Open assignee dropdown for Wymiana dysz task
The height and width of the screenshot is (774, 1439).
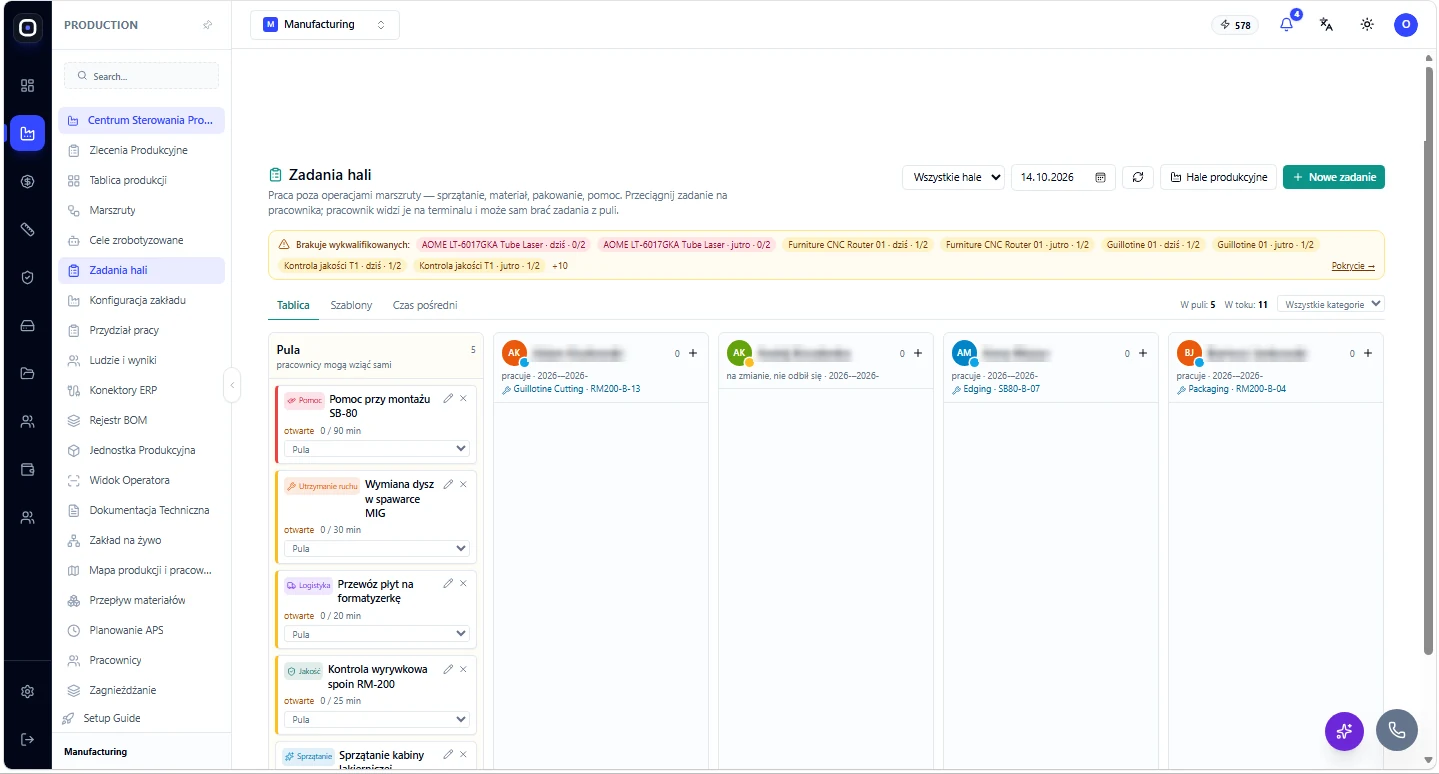tap(377, 548)
